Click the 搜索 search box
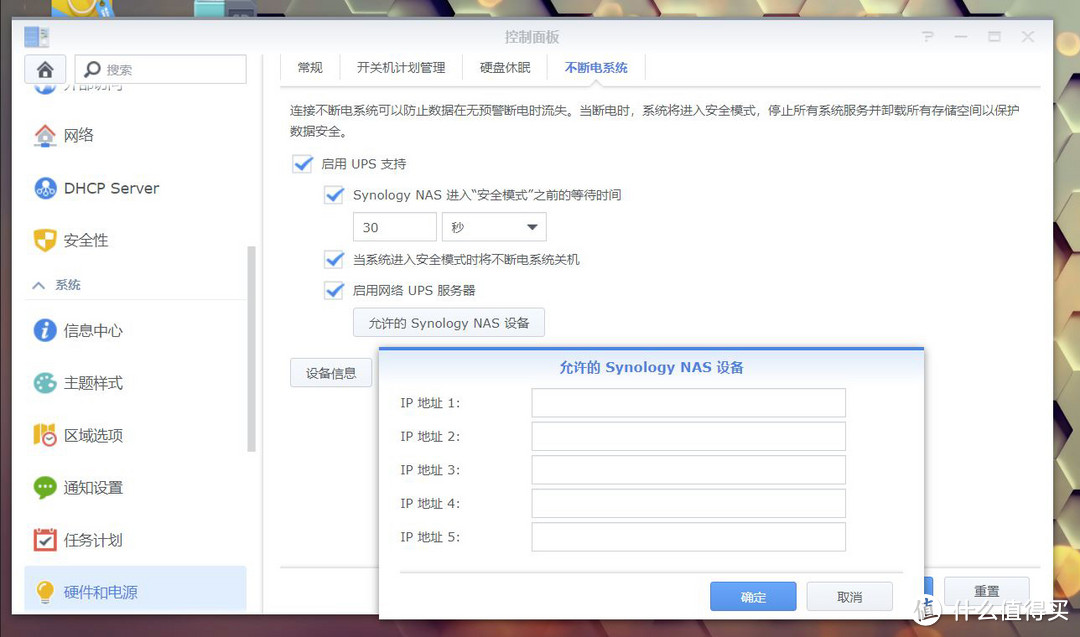This screenshot has width=1080, height=637. tap(160, 69)
